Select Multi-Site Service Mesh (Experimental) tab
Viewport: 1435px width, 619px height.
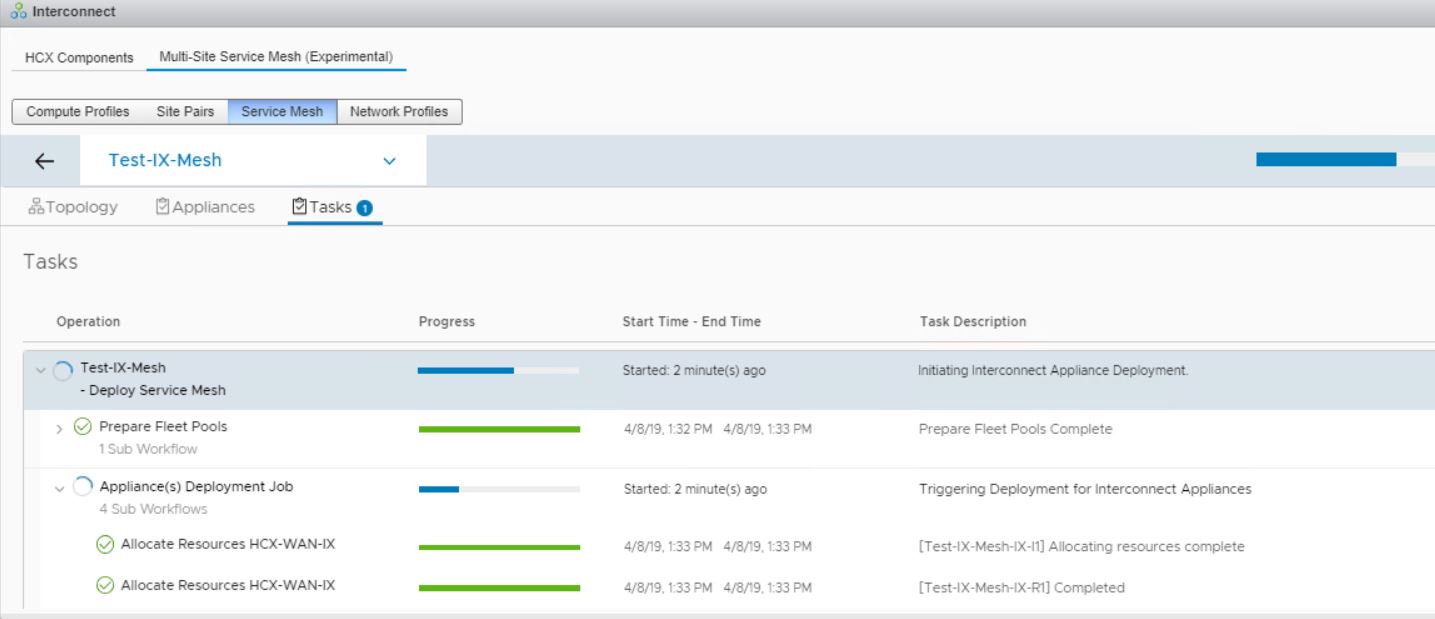pos(276,57)
